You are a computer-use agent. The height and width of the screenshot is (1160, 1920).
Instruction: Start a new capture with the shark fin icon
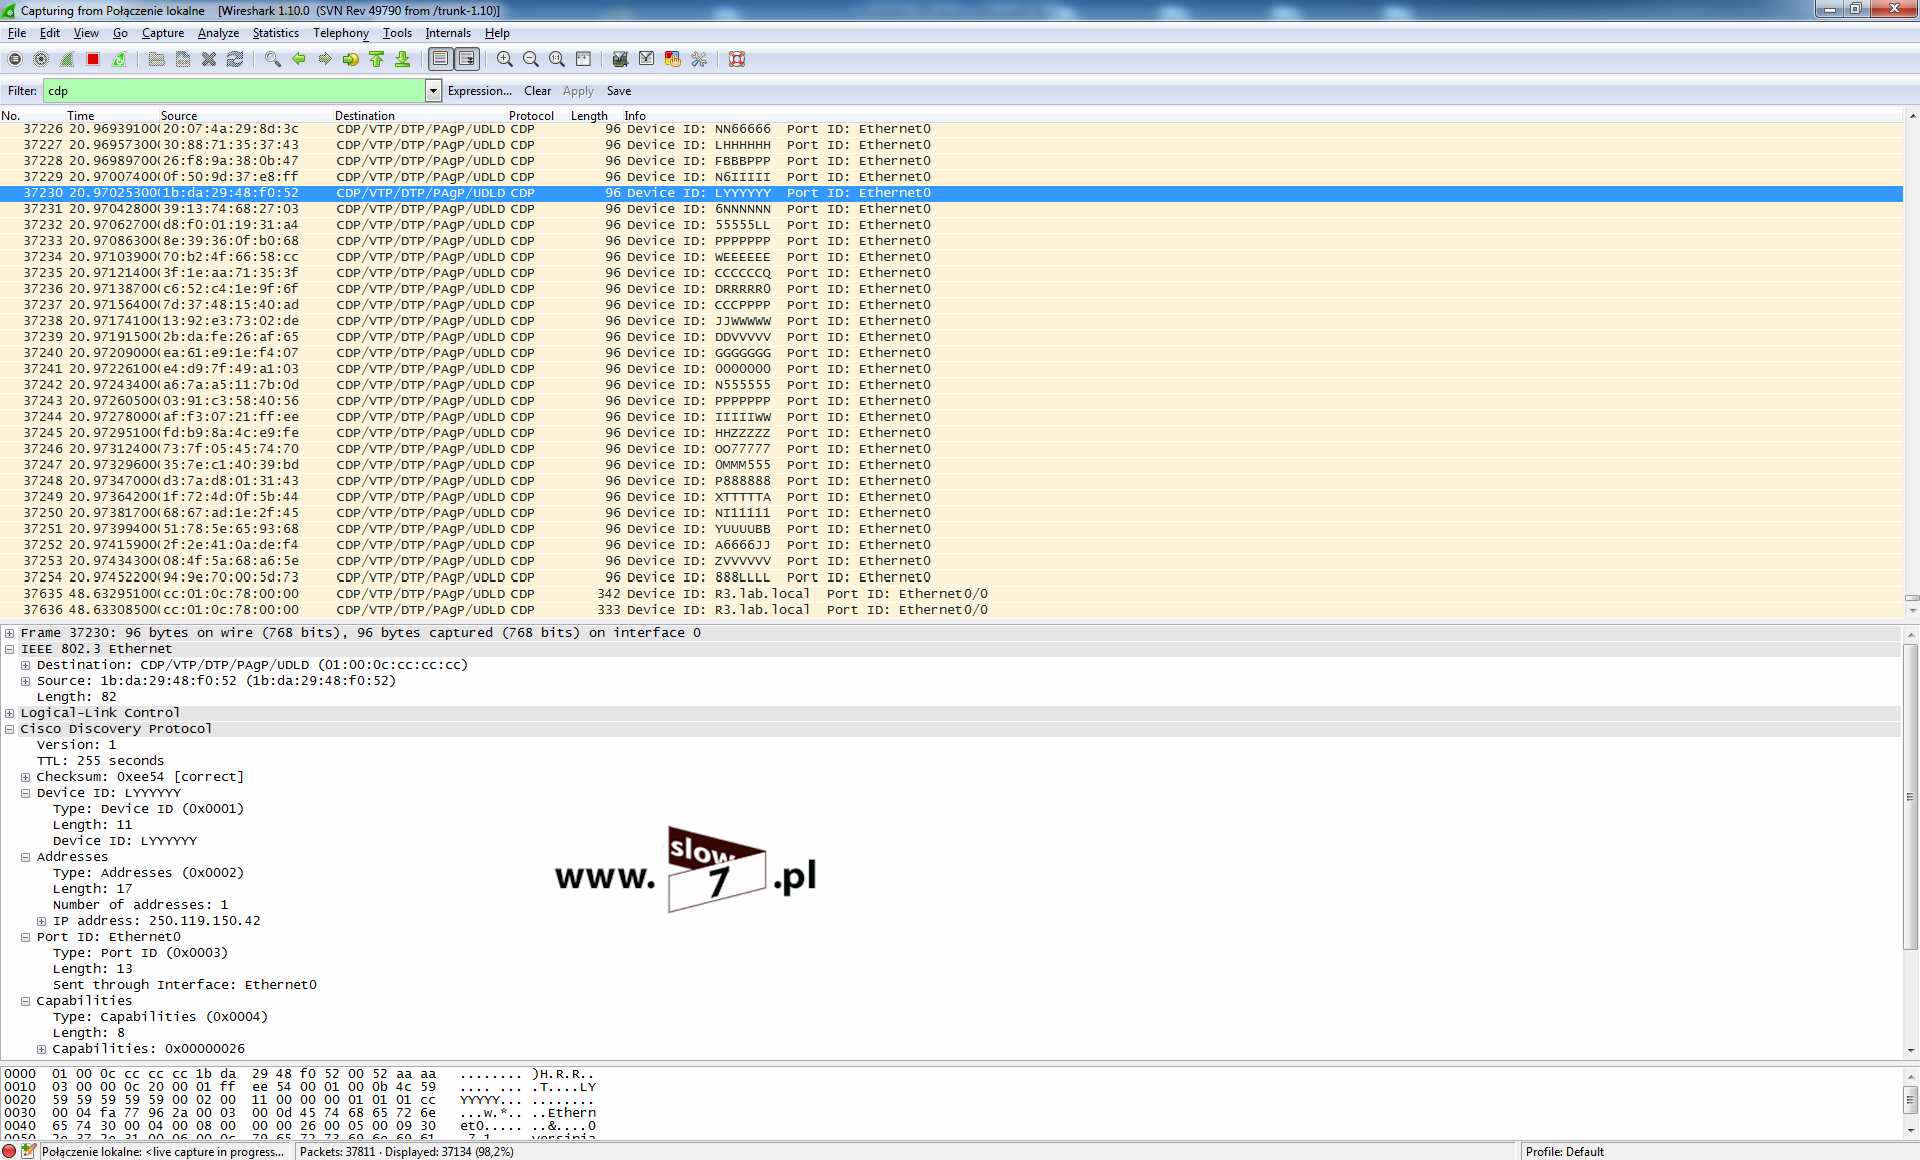pyautogui.click(x=67, y=59)
